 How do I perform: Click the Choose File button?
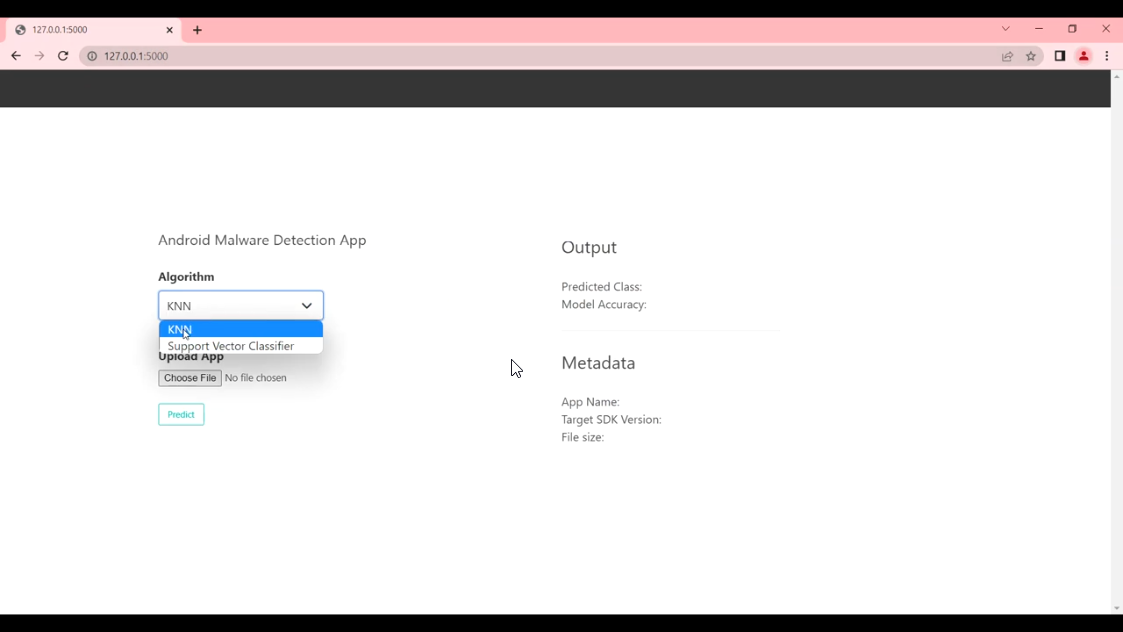(x=190, y=378)
